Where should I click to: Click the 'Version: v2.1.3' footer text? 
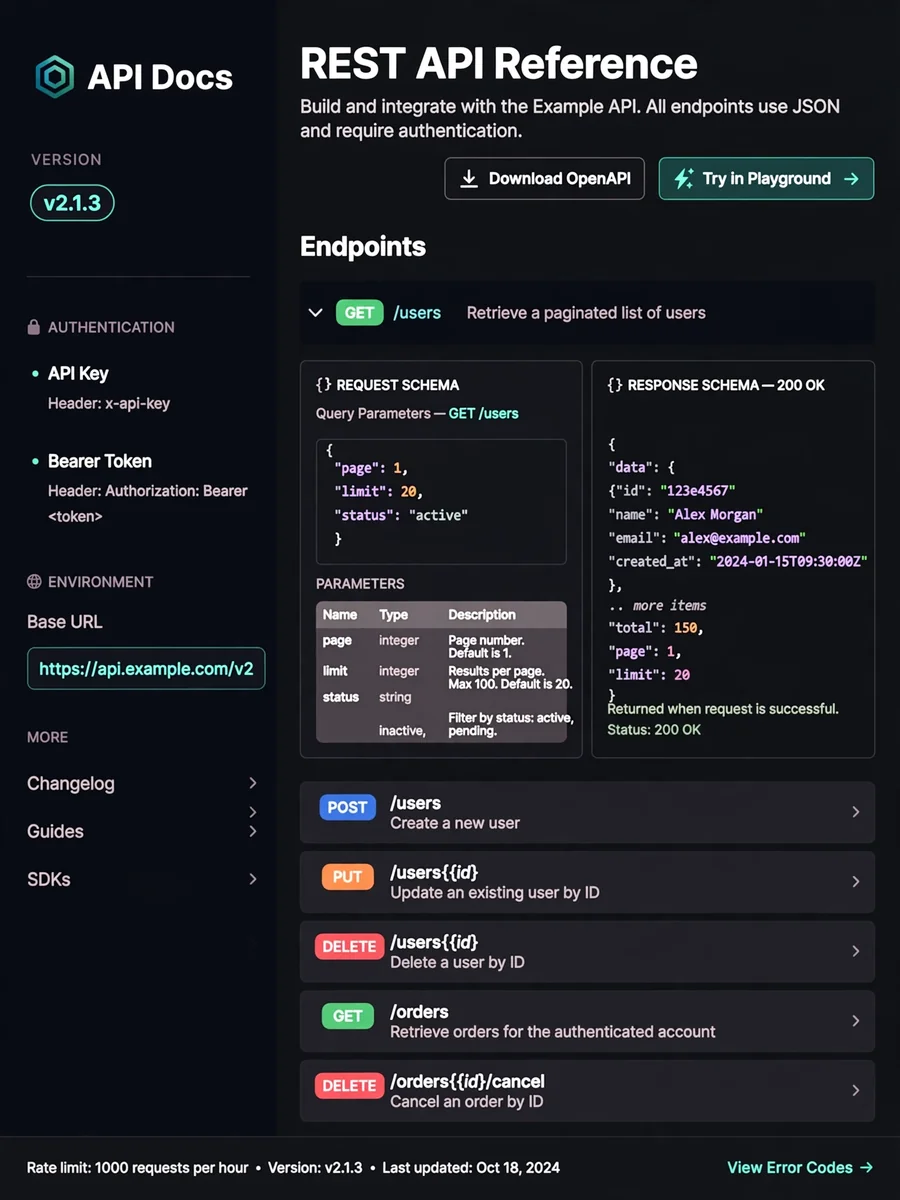click(316, 1167)
